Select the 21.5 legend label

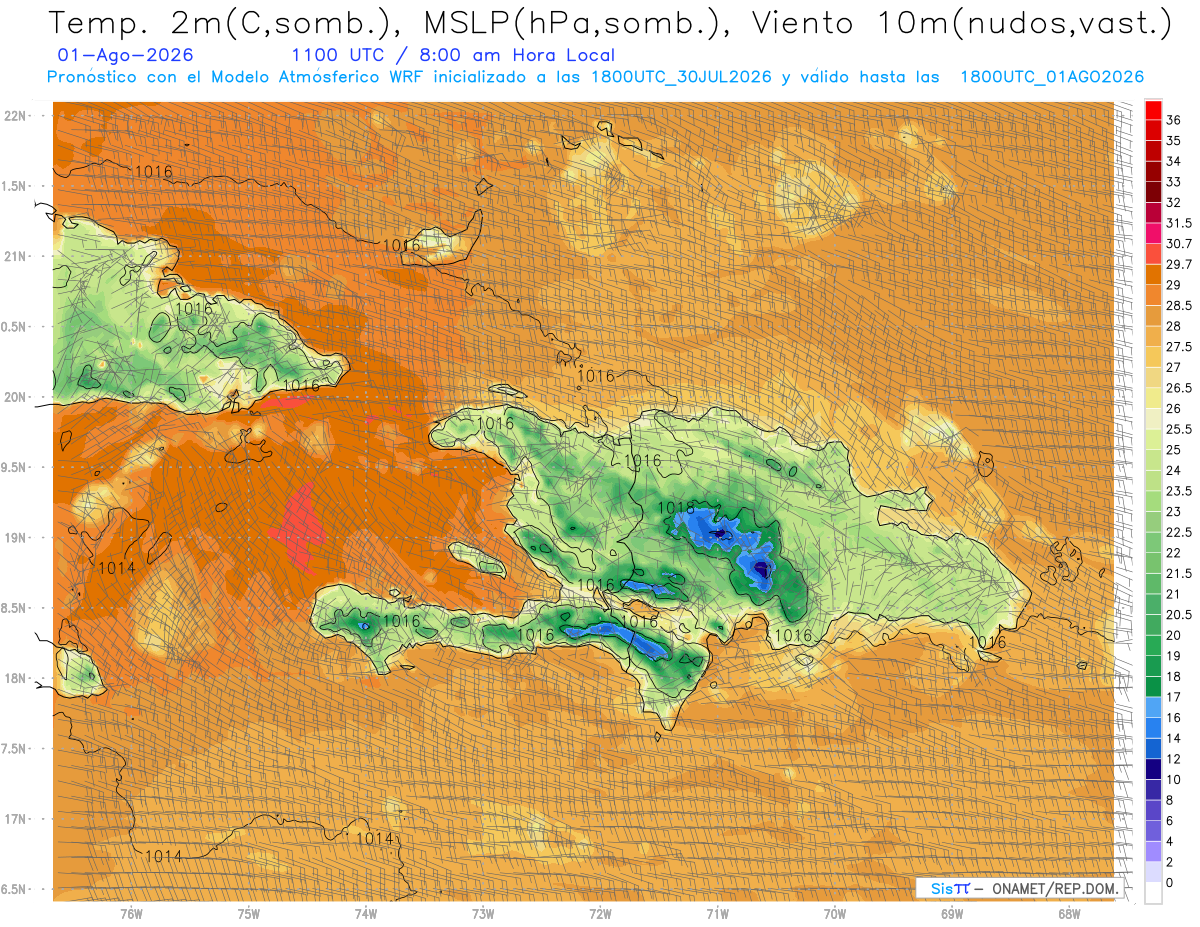(x=1179, y=573)
